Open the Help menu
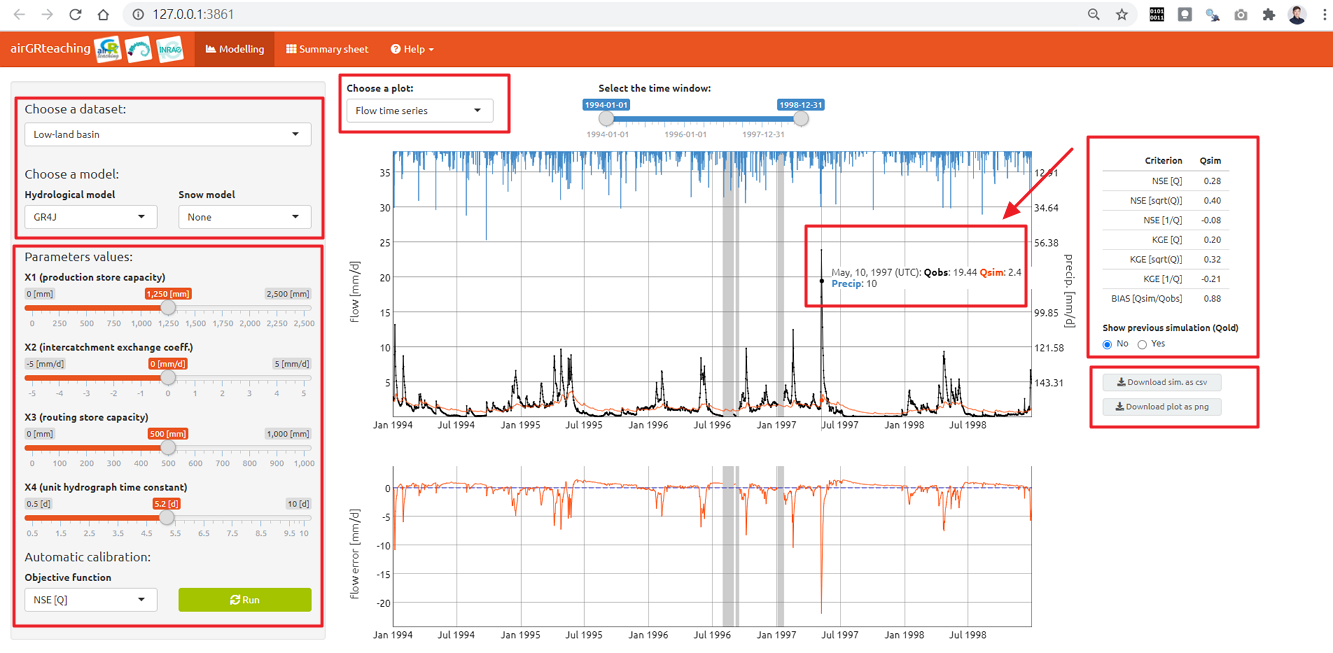 pyautogui.click(x=412, y=49)
